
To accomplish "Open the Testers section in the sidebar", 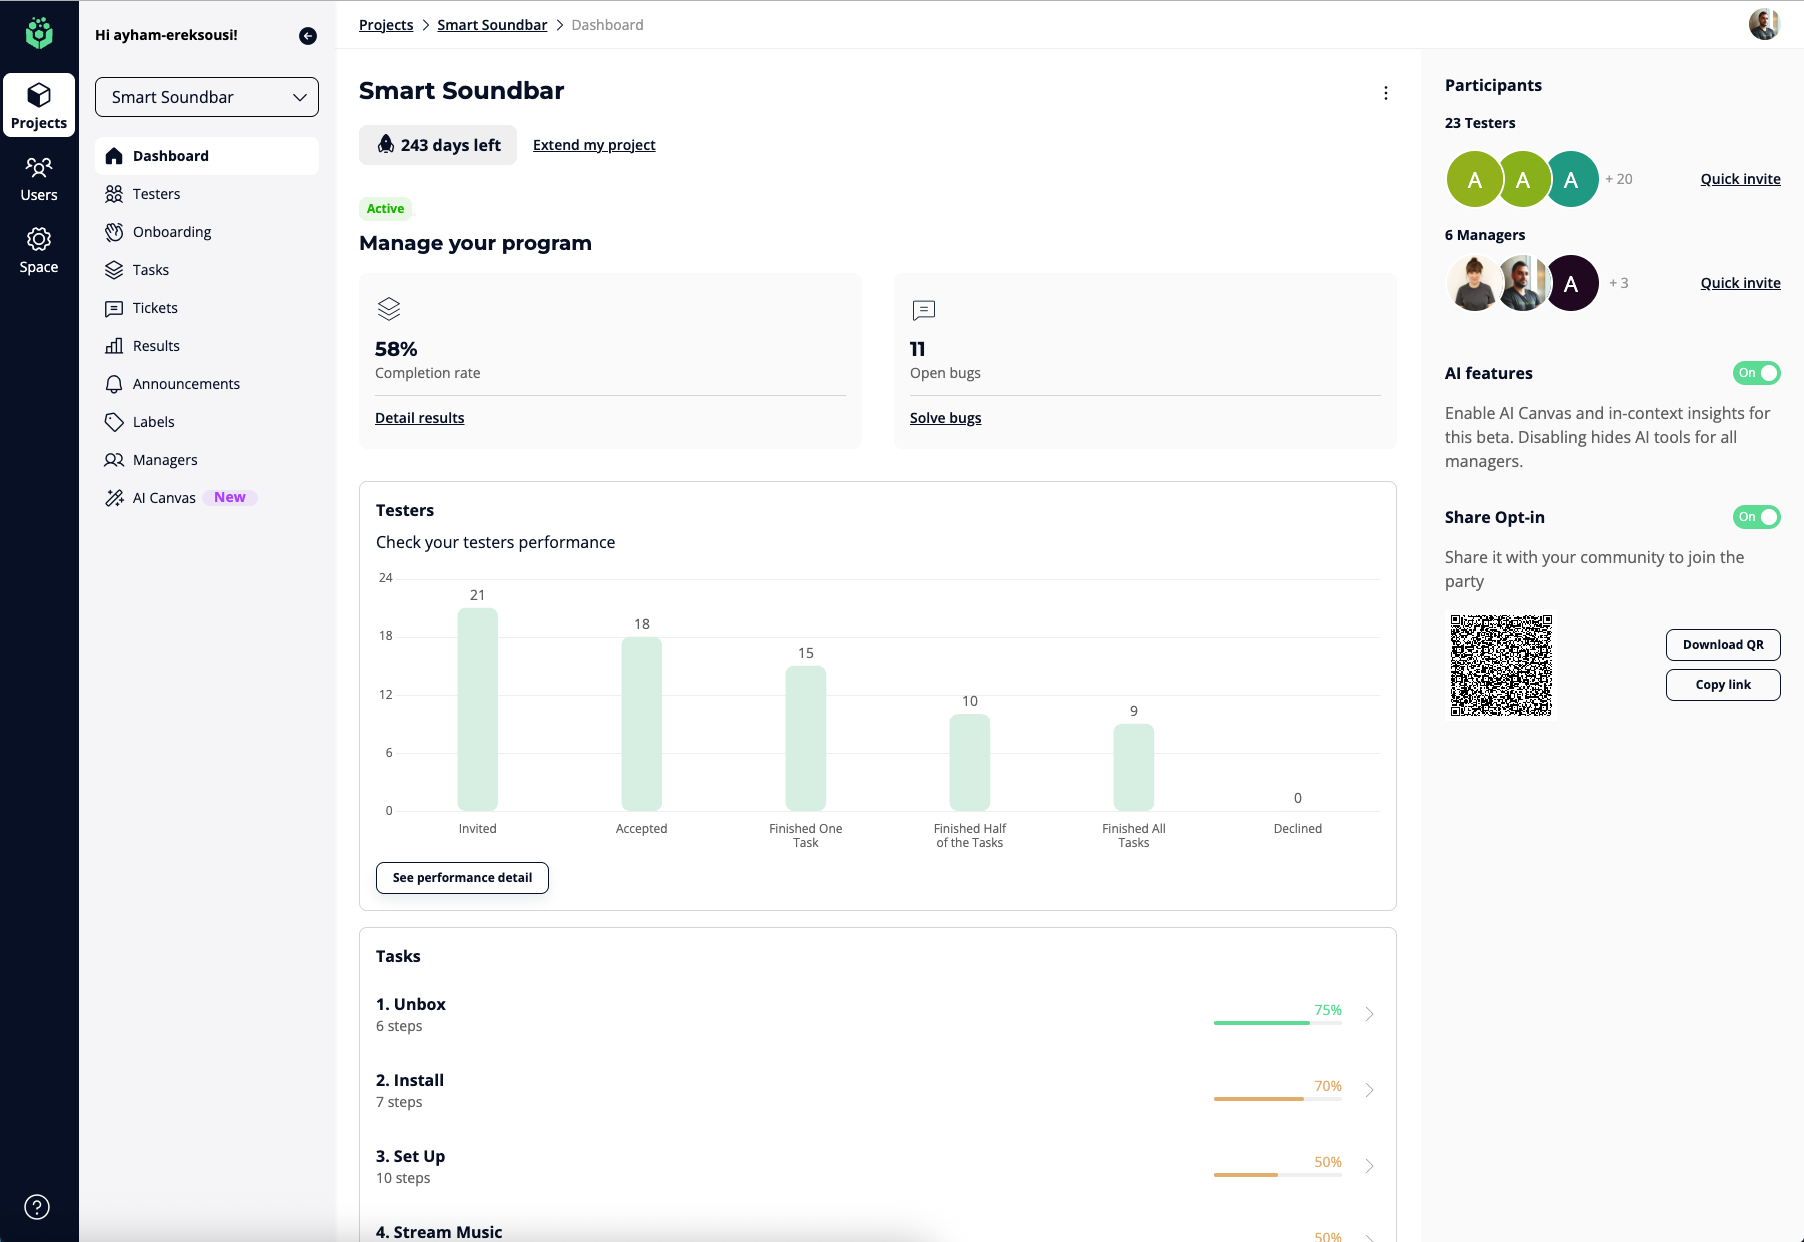I will pos(156,194).
